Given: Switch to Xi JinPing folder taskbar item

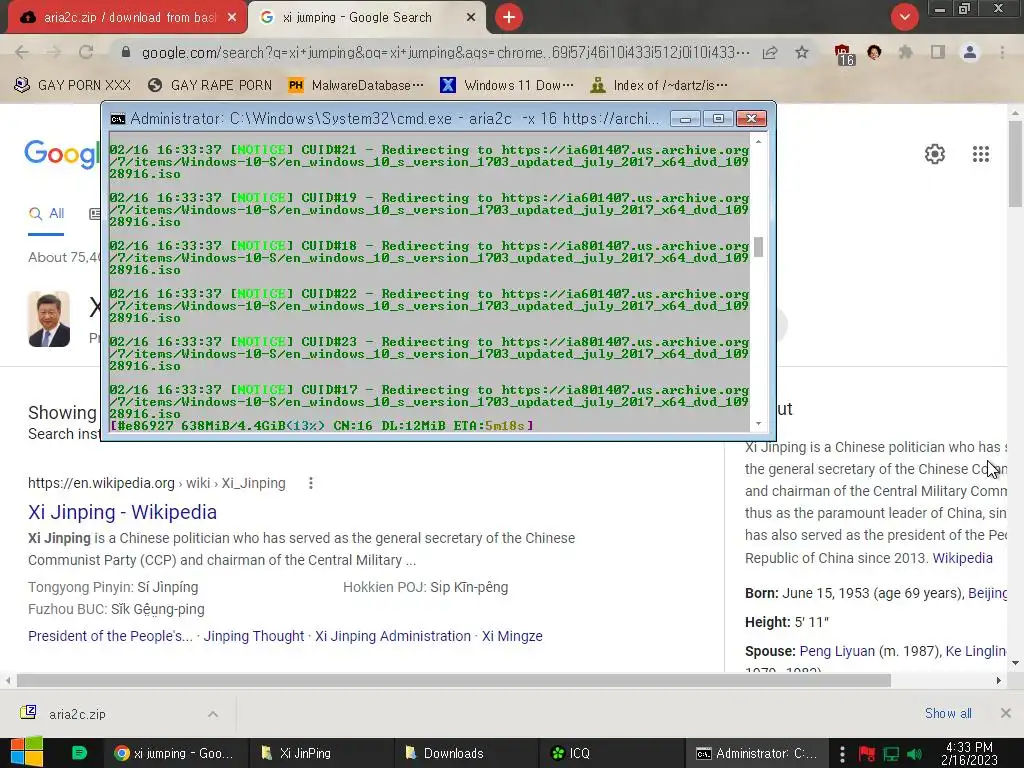Looking at the screenshot, I should pos(320,753).
